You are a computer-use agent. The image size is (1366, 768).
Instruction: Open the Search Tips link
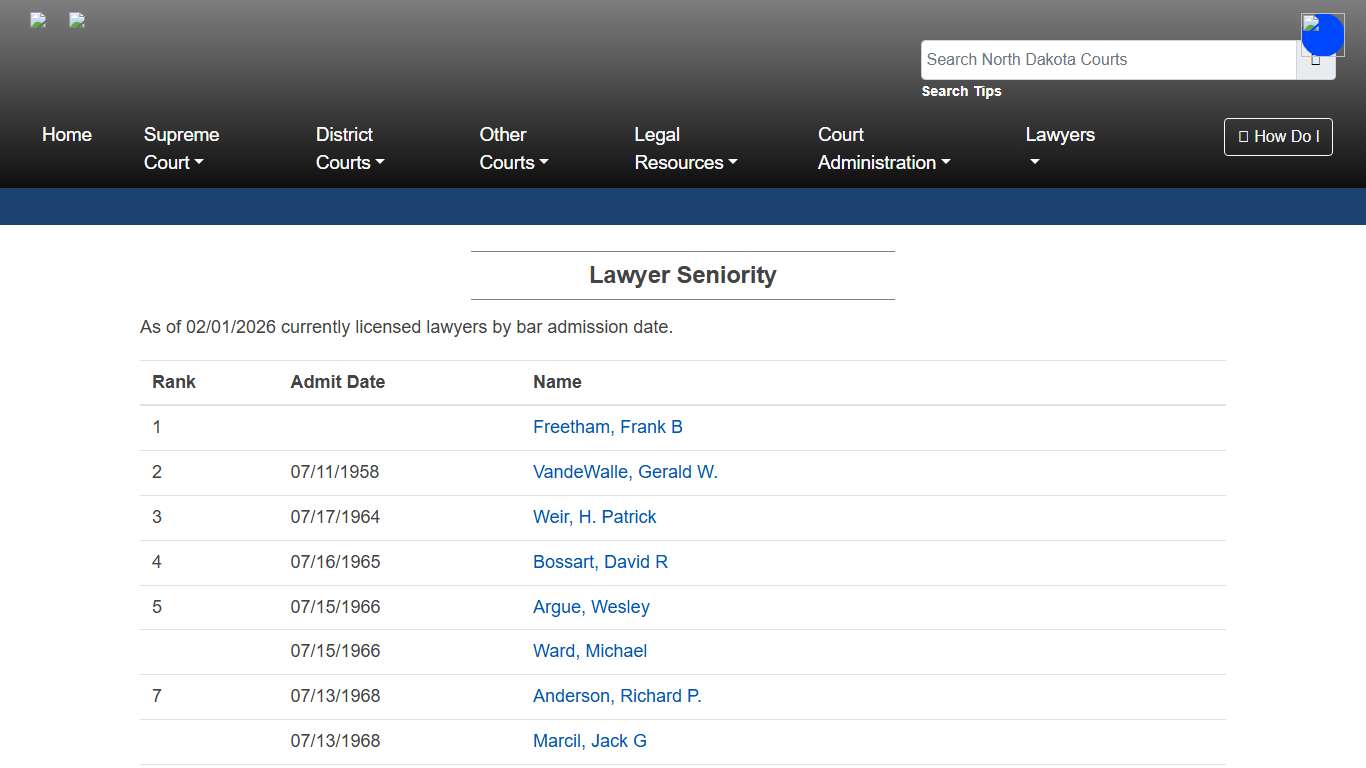(x=961, y=91)
